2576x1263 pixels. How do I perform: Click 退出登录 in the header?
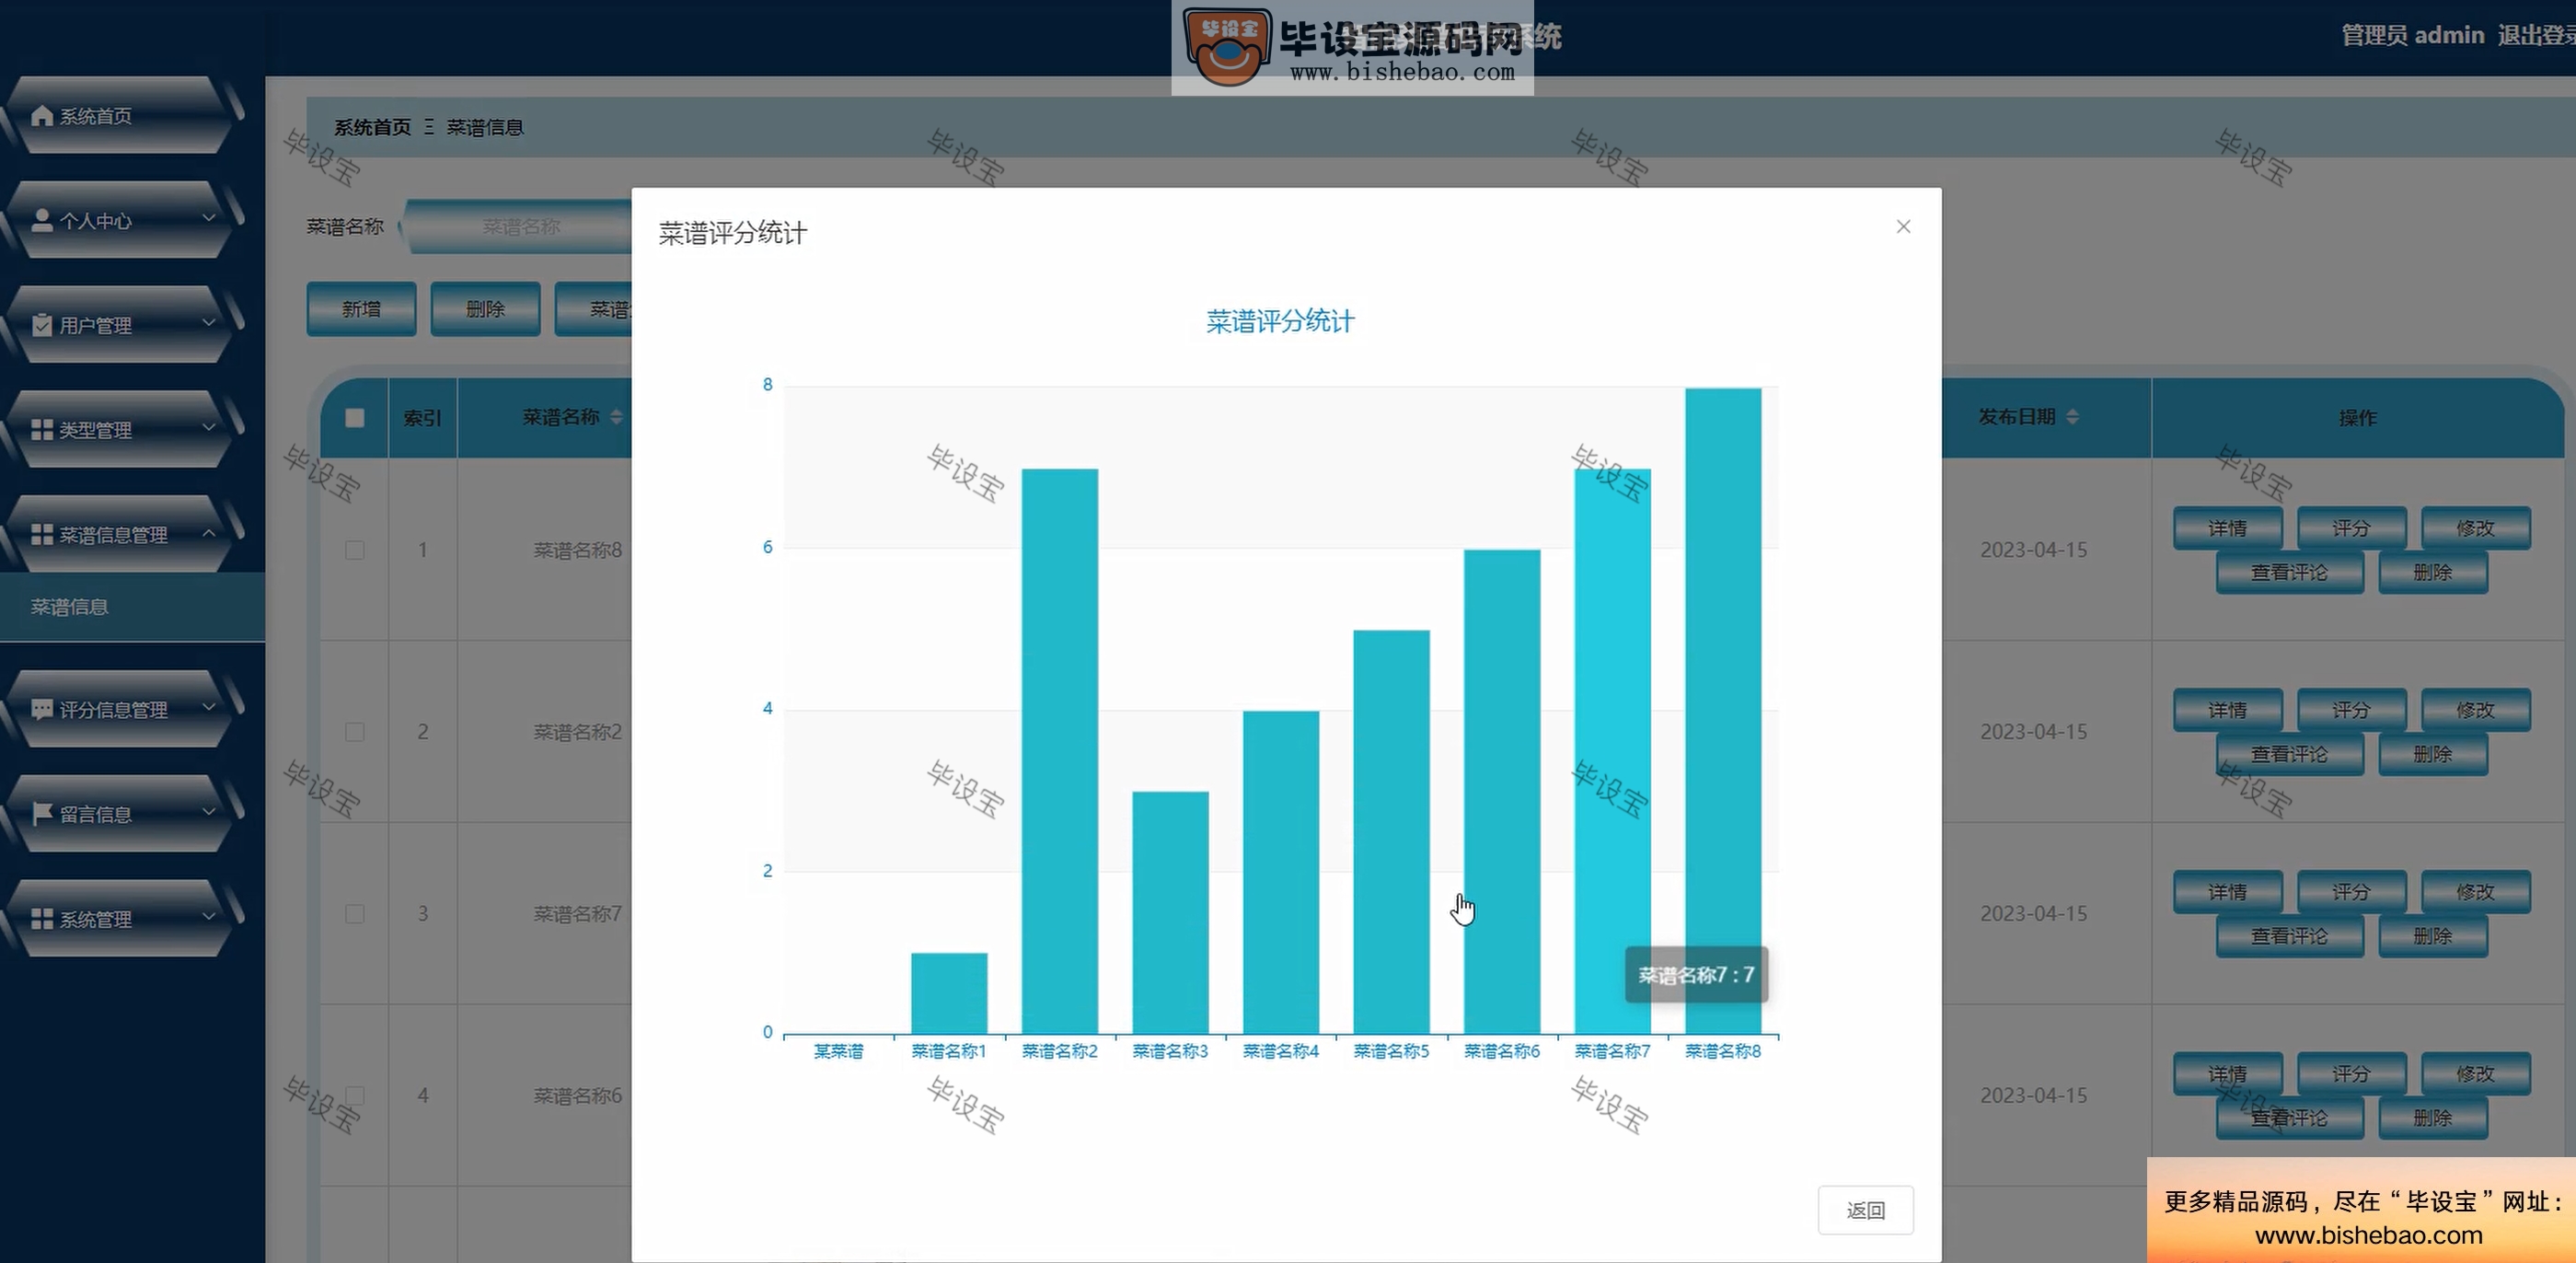coord(2536,35)
